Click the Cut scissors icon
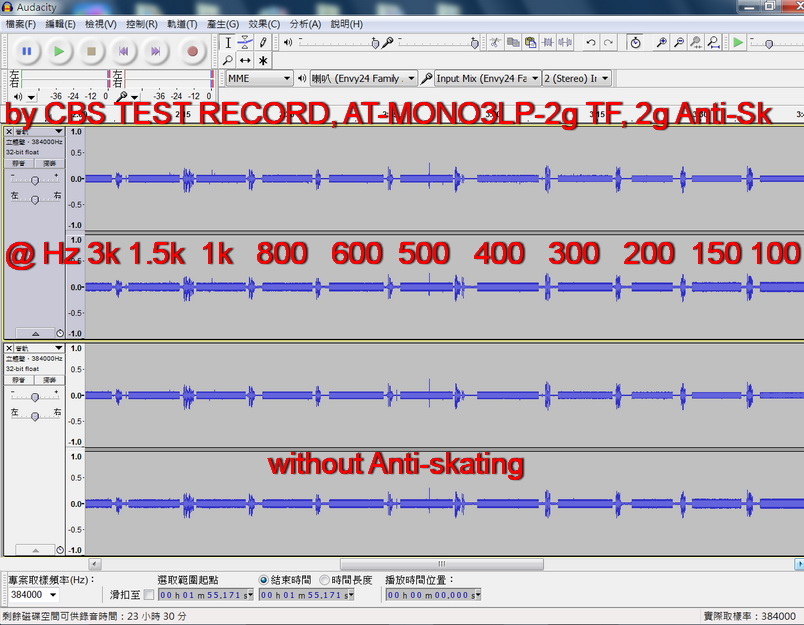Viewport: 804px width, 625px height. coord(495,43)
